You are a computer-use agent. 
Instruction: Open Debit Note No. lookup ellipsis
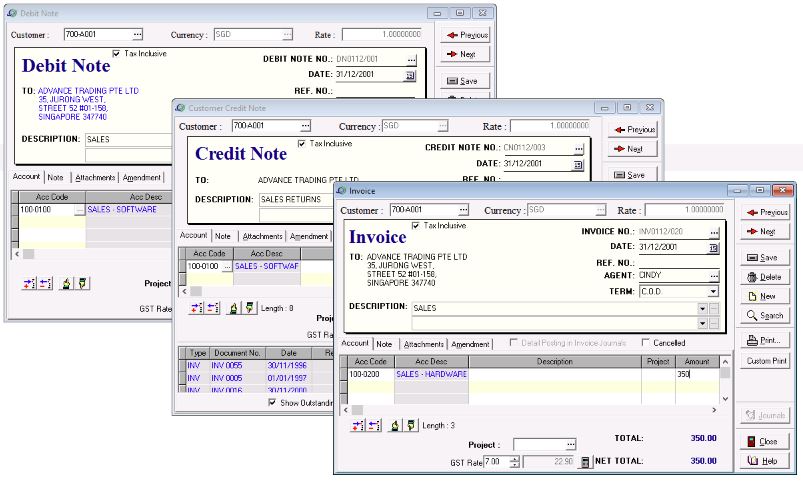411,60
